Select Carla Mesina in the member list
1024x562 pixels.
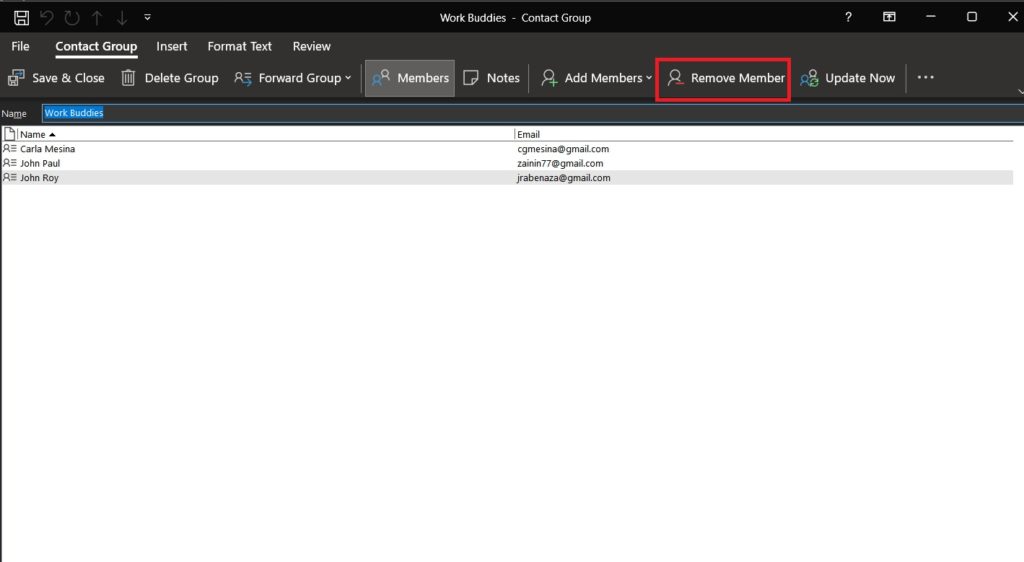48,149
